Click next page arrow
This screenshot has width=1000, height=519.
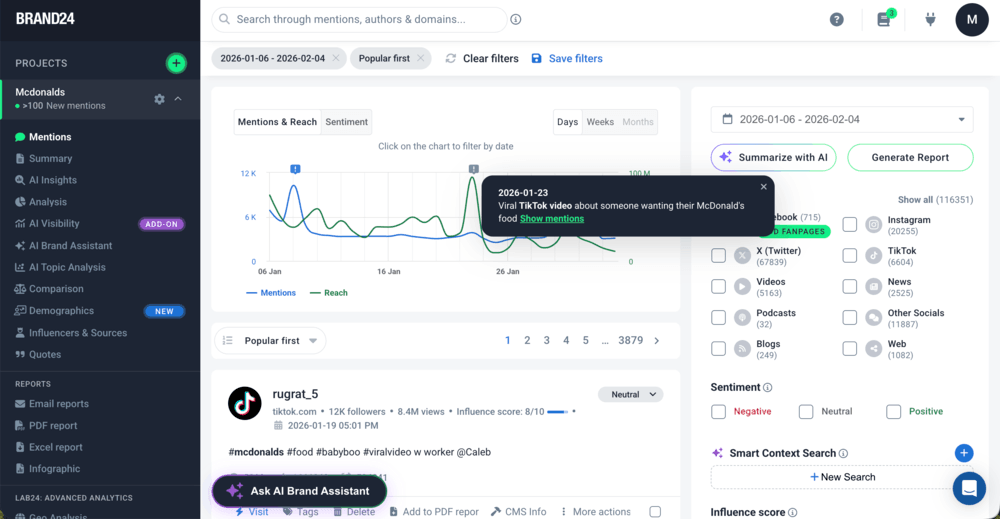tap(657, 340)
